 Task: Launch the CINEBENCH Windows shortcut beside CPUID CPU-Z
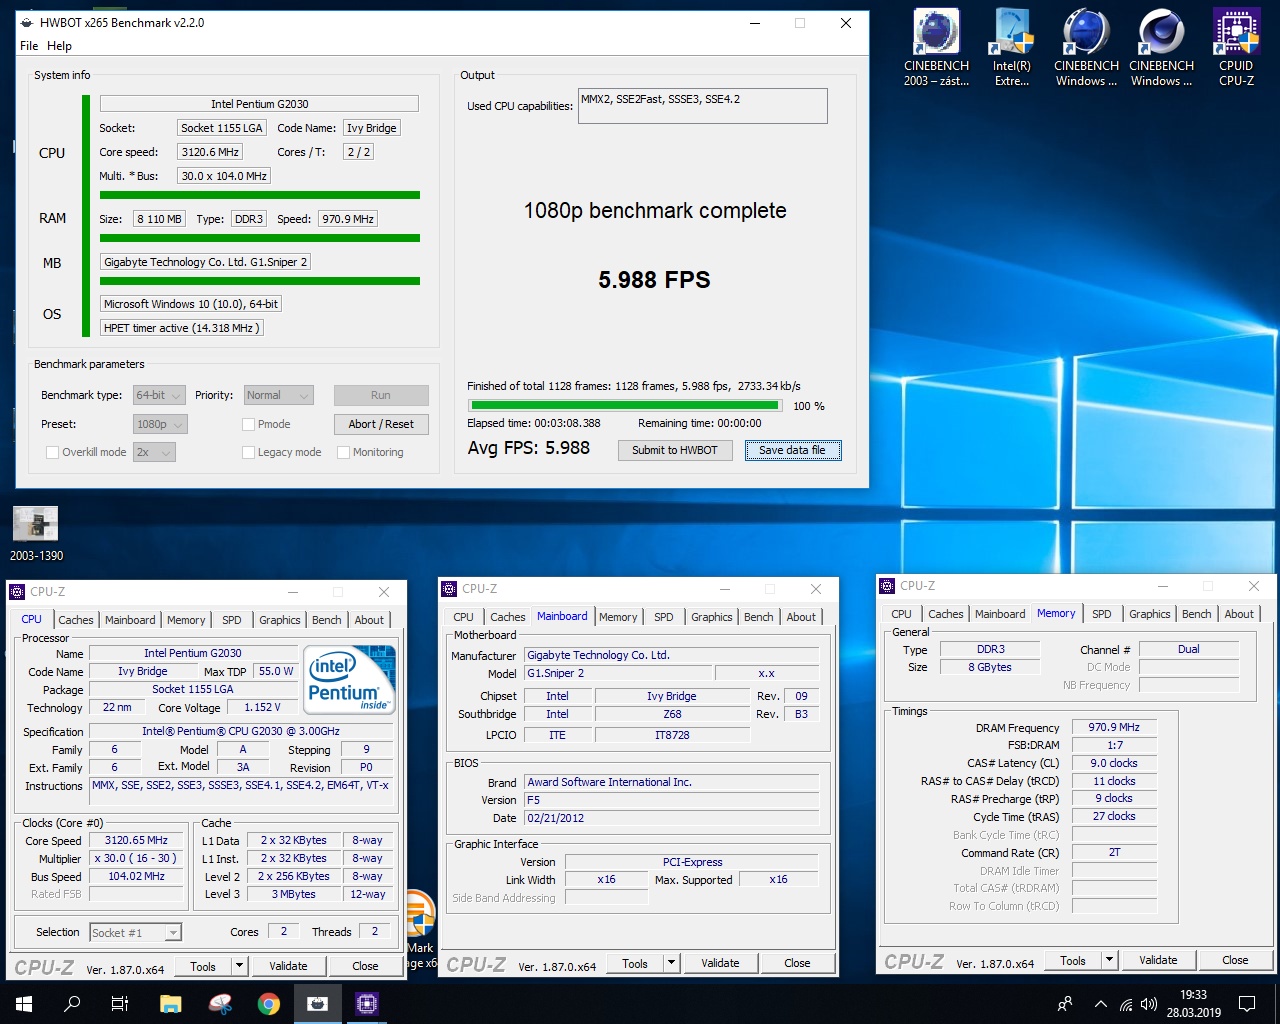click(1161, 48)
